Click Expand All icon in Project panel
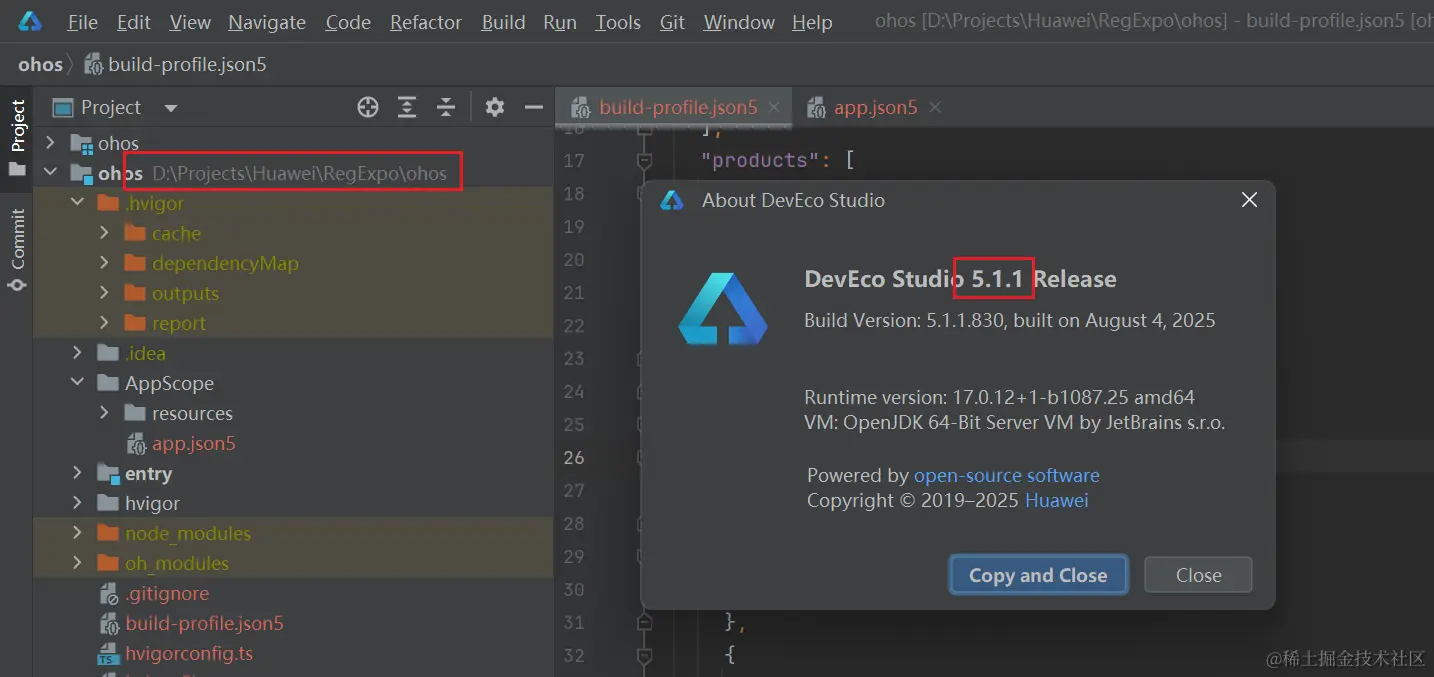1434x677 pixels. pyautogui.click(x=407, y=107)
